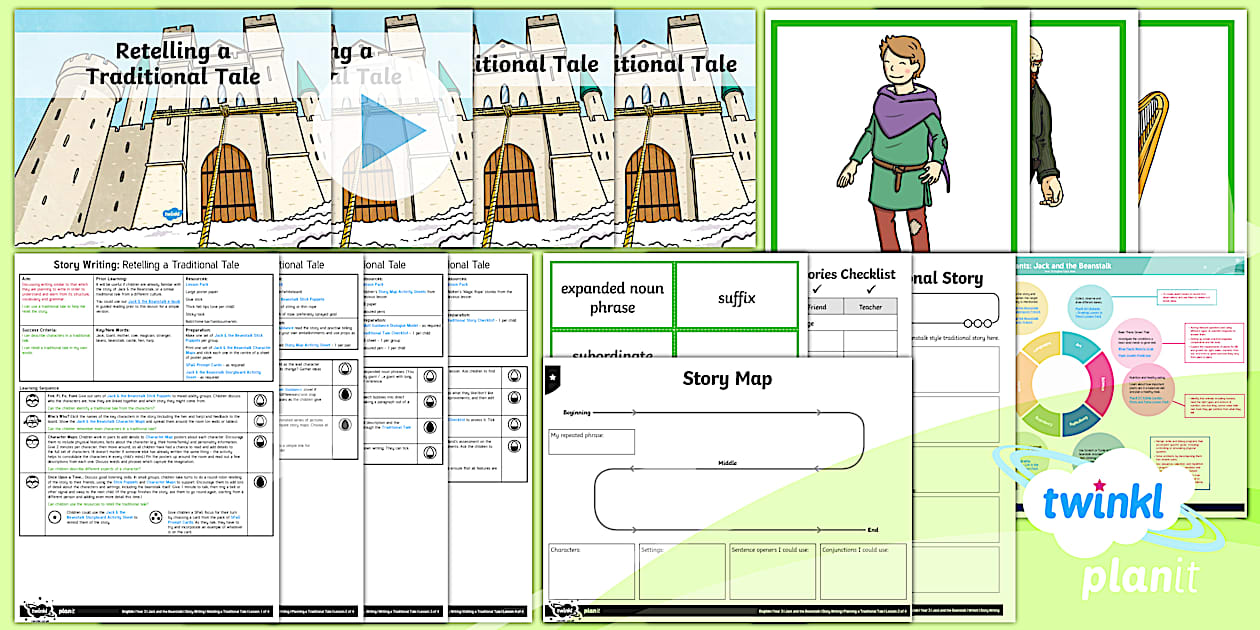Tick the Friend checkmark on the Stories Checklist
This screenshot has width=1260, height=630.
(x=819, y=286)
